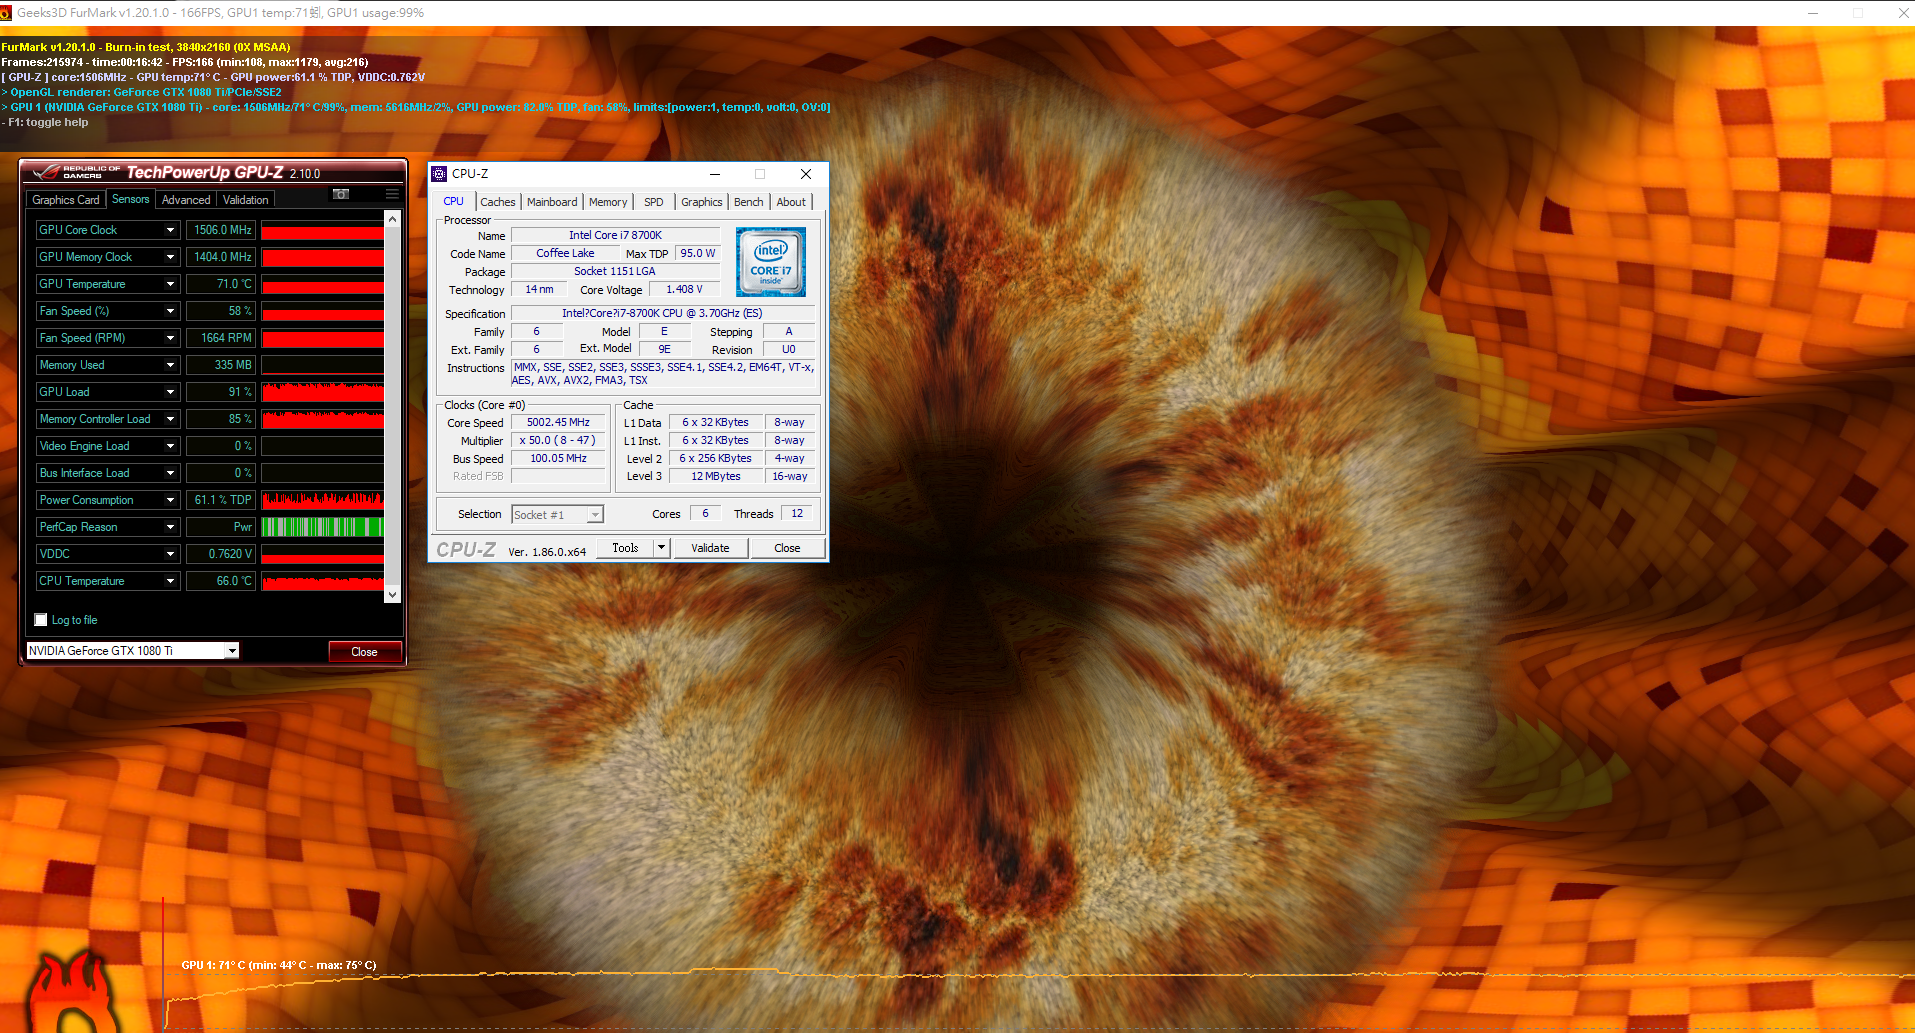The image size is (1915, 1033).
Task: Open the Memory Used sensor dropdown
Action: click(x=170, y=365)
